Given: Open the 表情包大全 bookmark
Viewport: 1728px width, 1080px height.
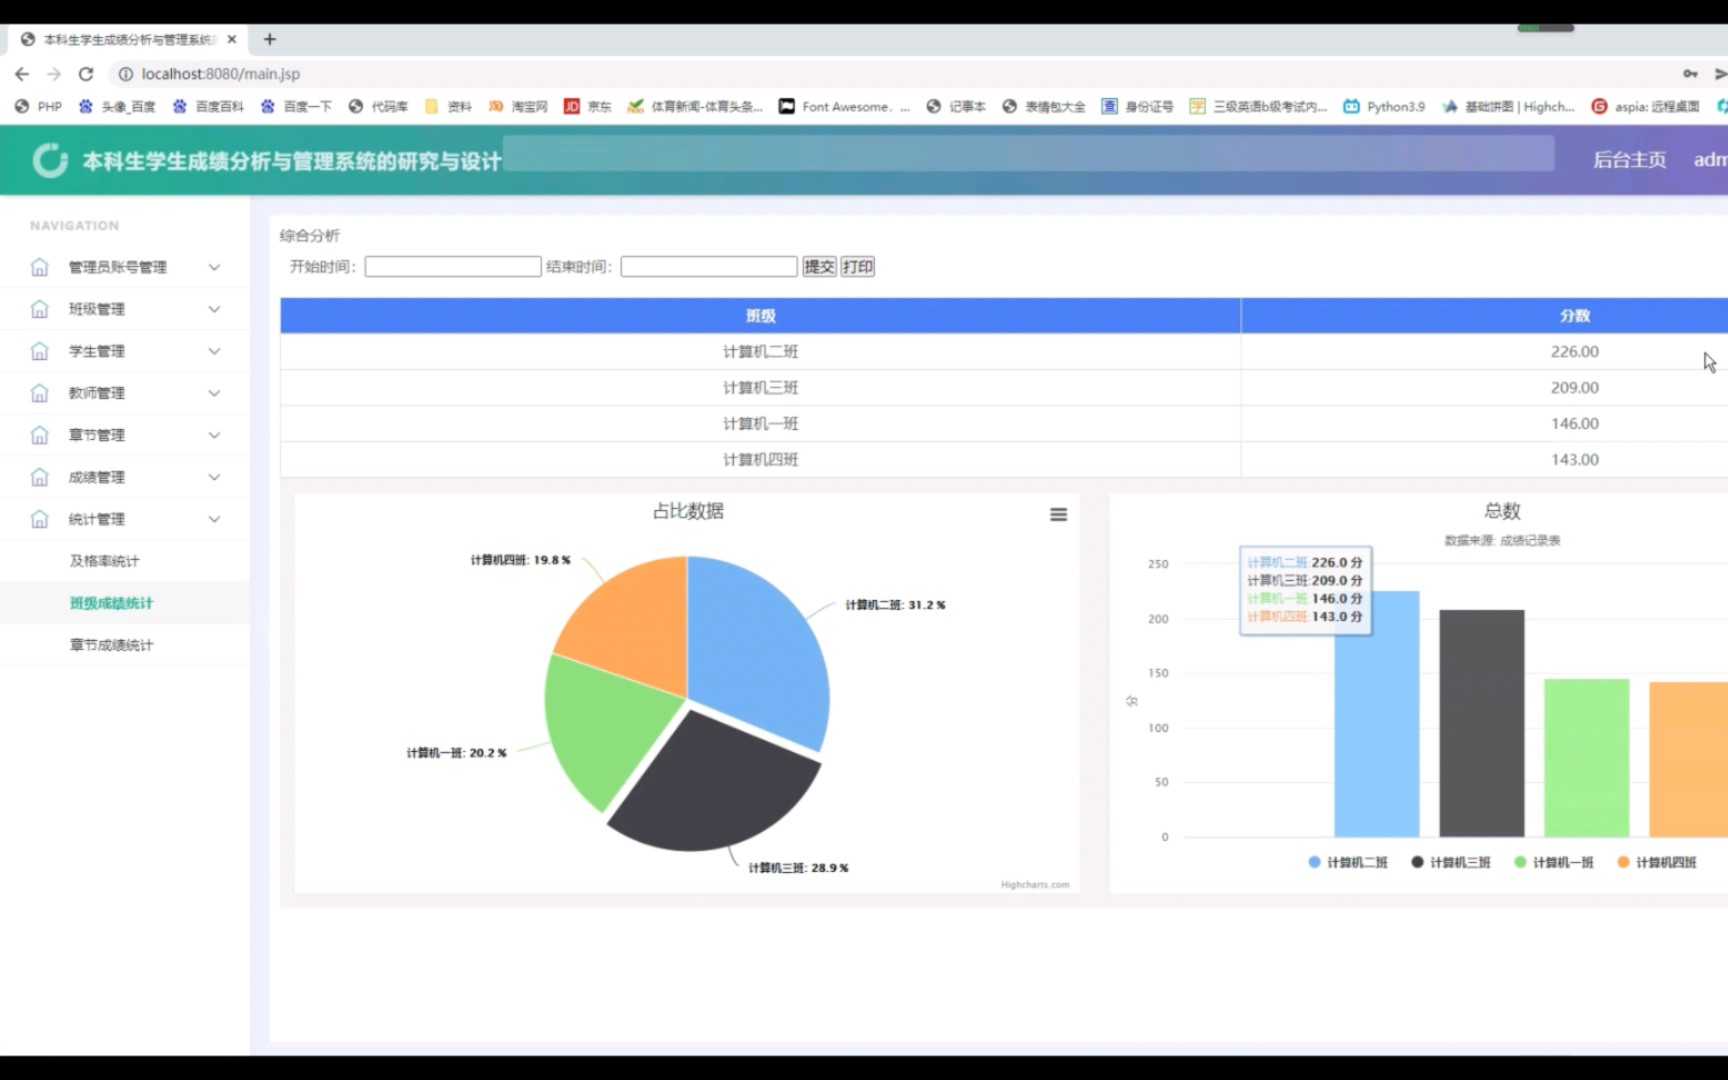Looking at the screenshot, I should [1044, 106].
